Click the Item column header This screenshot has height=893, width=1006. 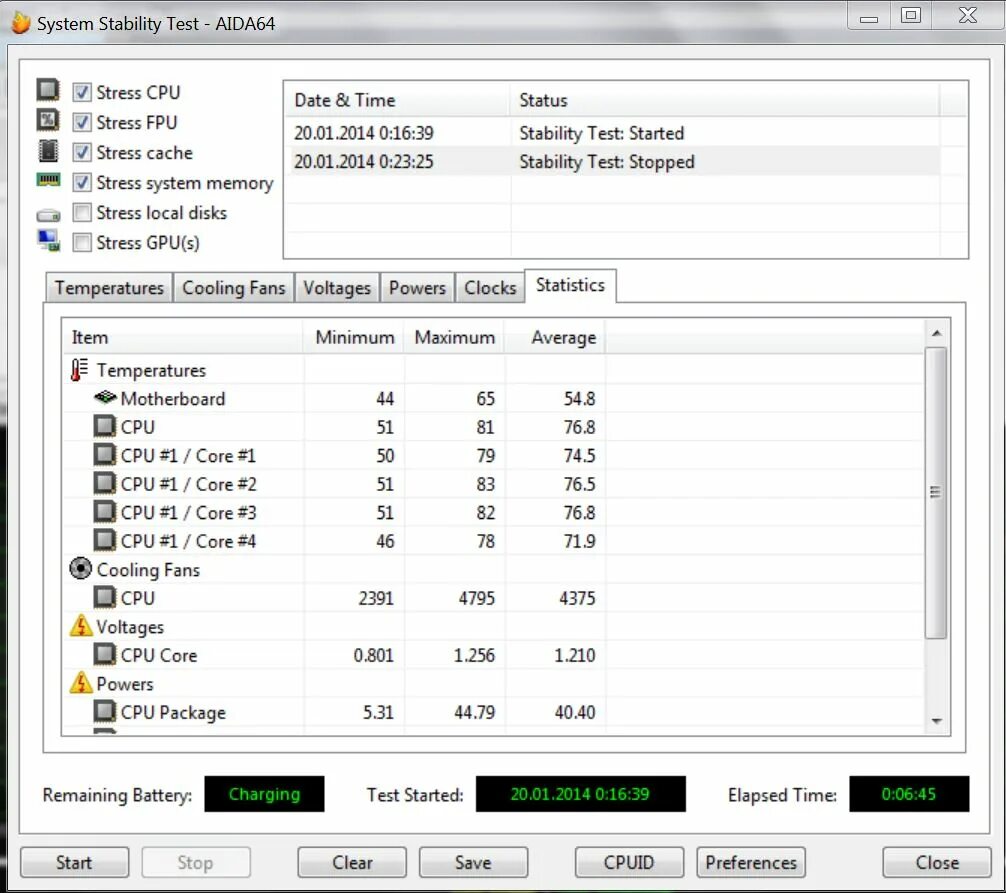[x=183, y=337]
